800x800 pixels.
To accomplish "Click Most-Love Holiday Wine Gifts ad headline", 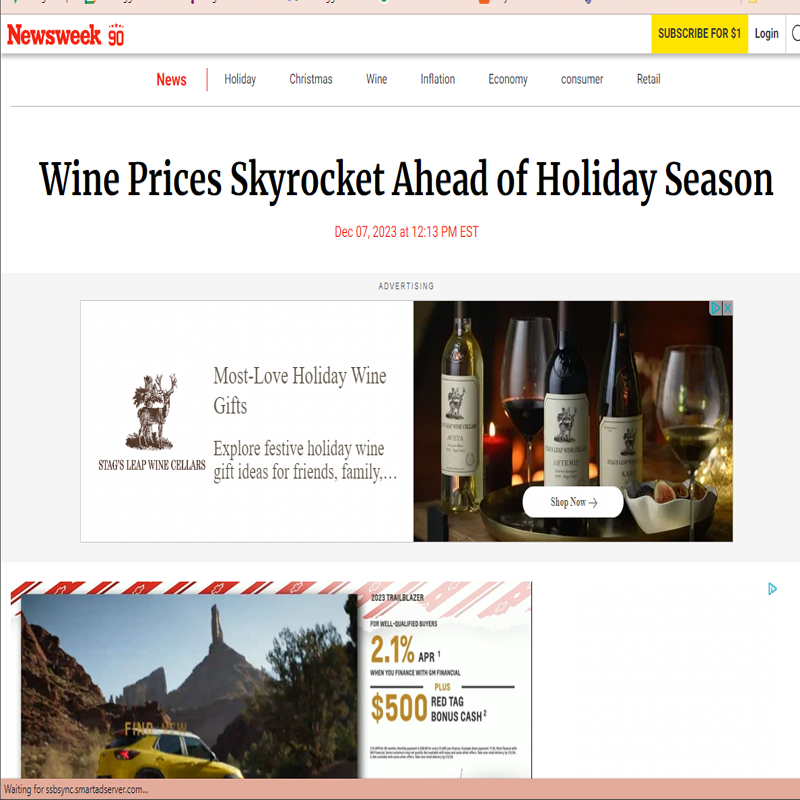I will pos(299,391).
